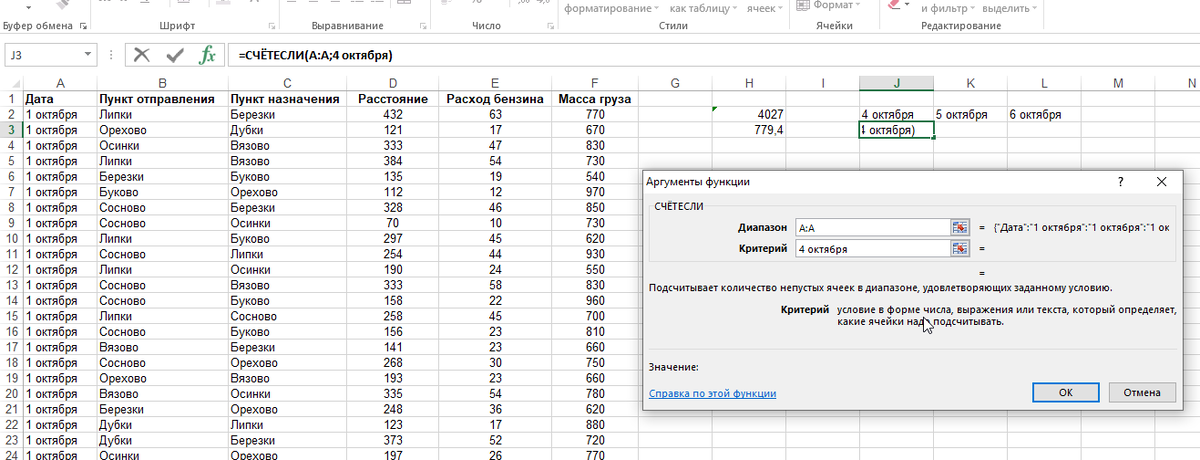The height and width of the screenshot is (460, 1200).
Task: Select cell H2 with value 4027
Action: pos(748,114)
